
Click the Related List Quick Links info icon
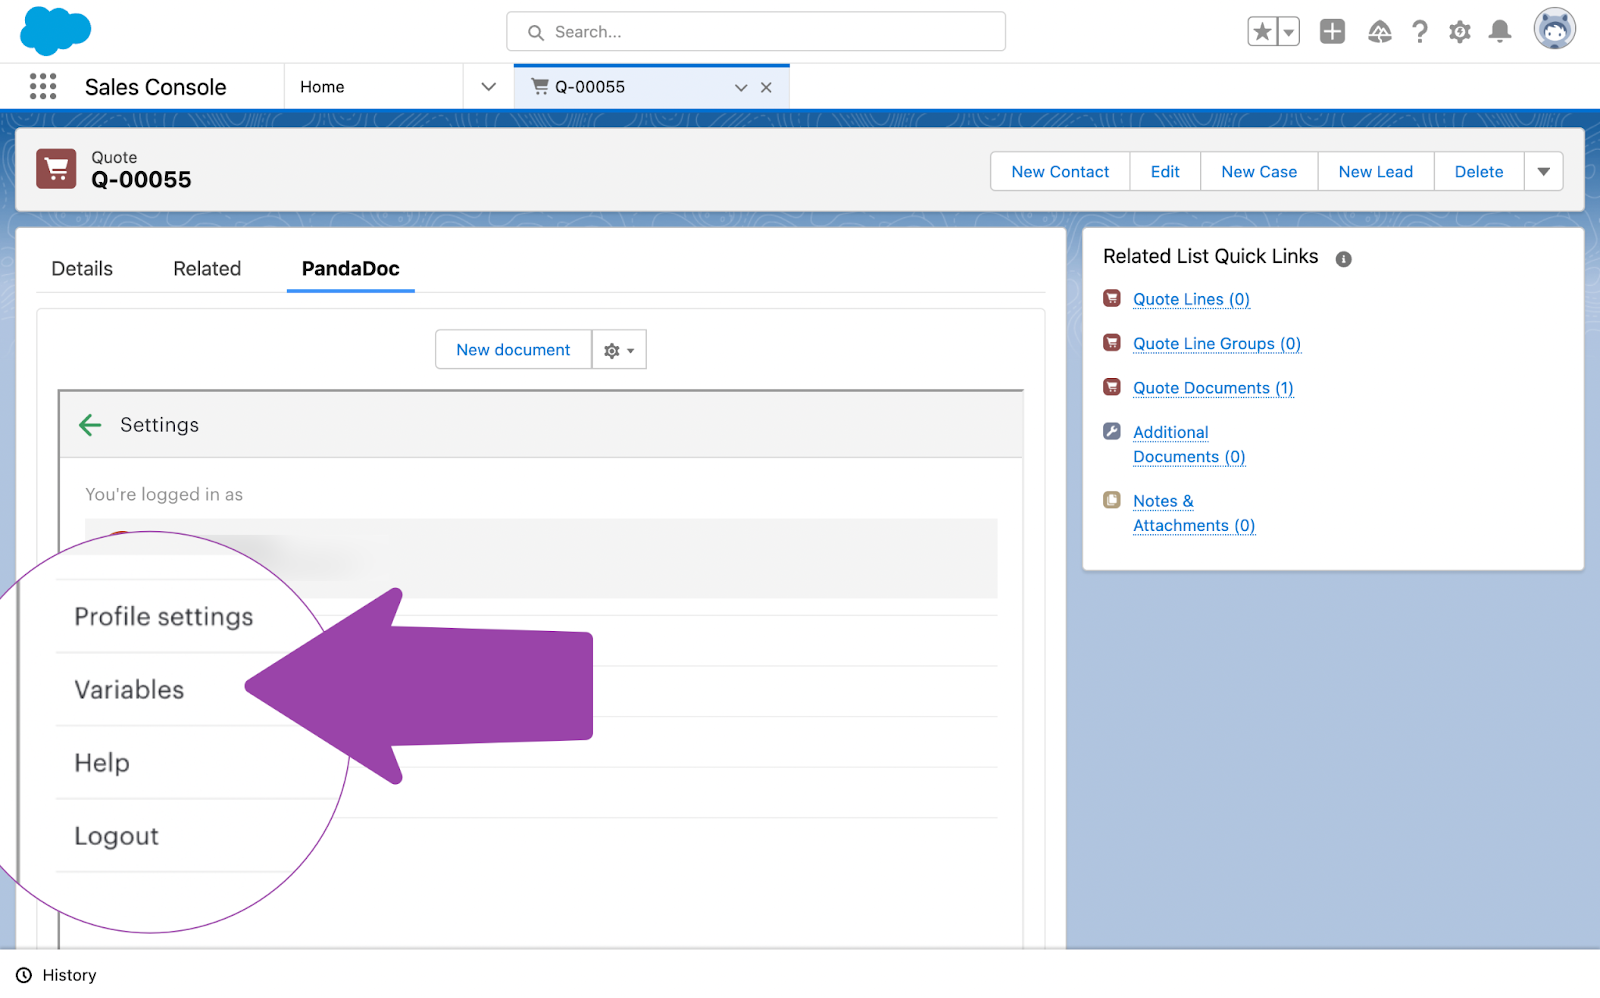click(x=1344, y=259)
